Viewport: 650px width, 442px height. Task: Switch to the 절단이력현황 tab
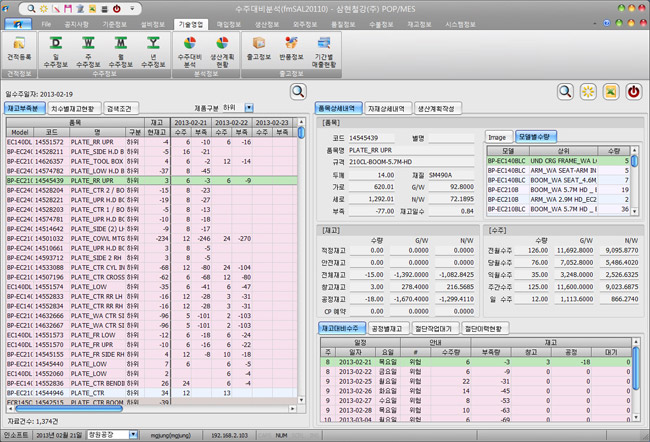click(485, 329)
